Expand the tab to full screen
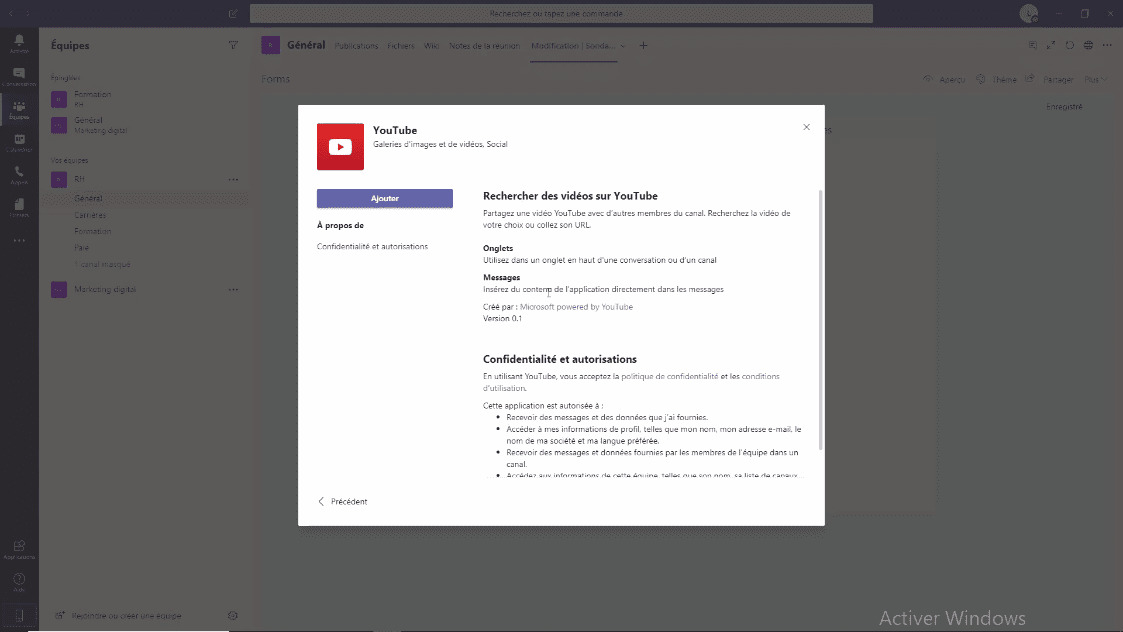The image size is (1123, 632). click(1051, 45)
